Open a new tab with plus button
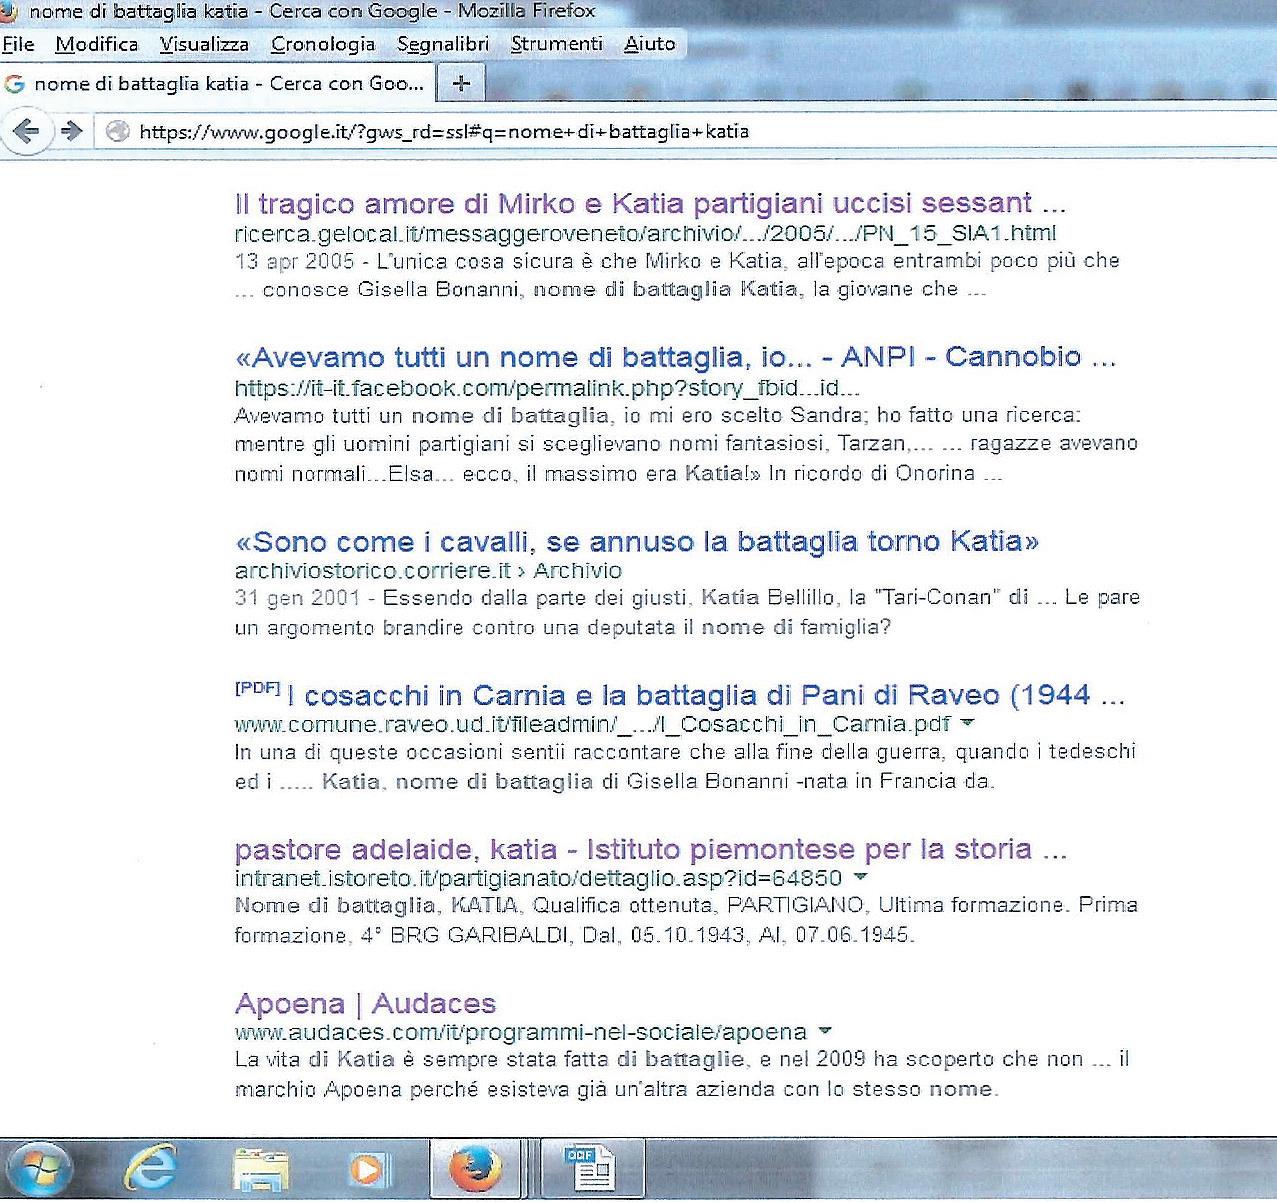 click(460, 84)
